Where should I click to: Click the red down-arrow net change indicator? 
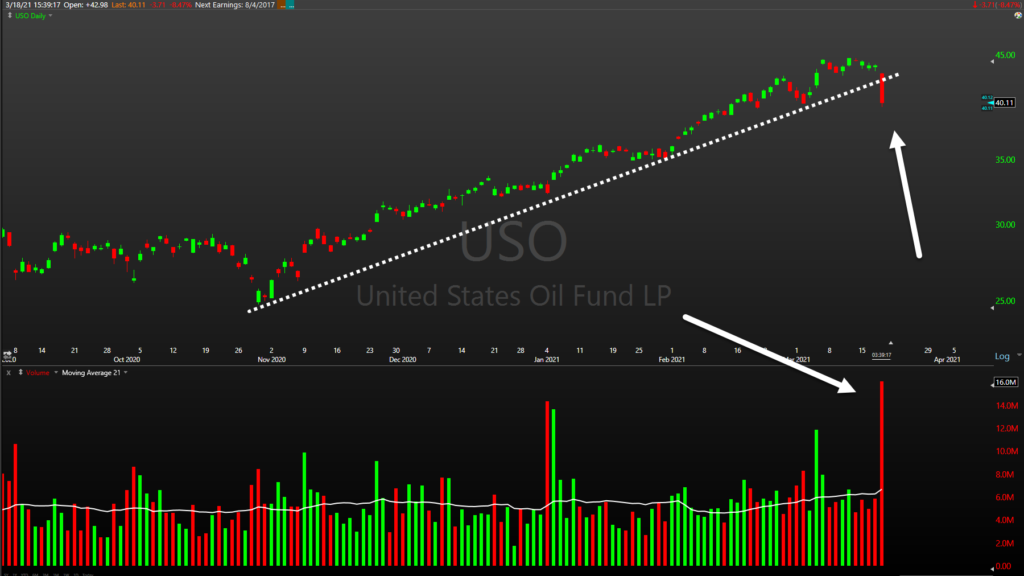(x=975, y=5)
